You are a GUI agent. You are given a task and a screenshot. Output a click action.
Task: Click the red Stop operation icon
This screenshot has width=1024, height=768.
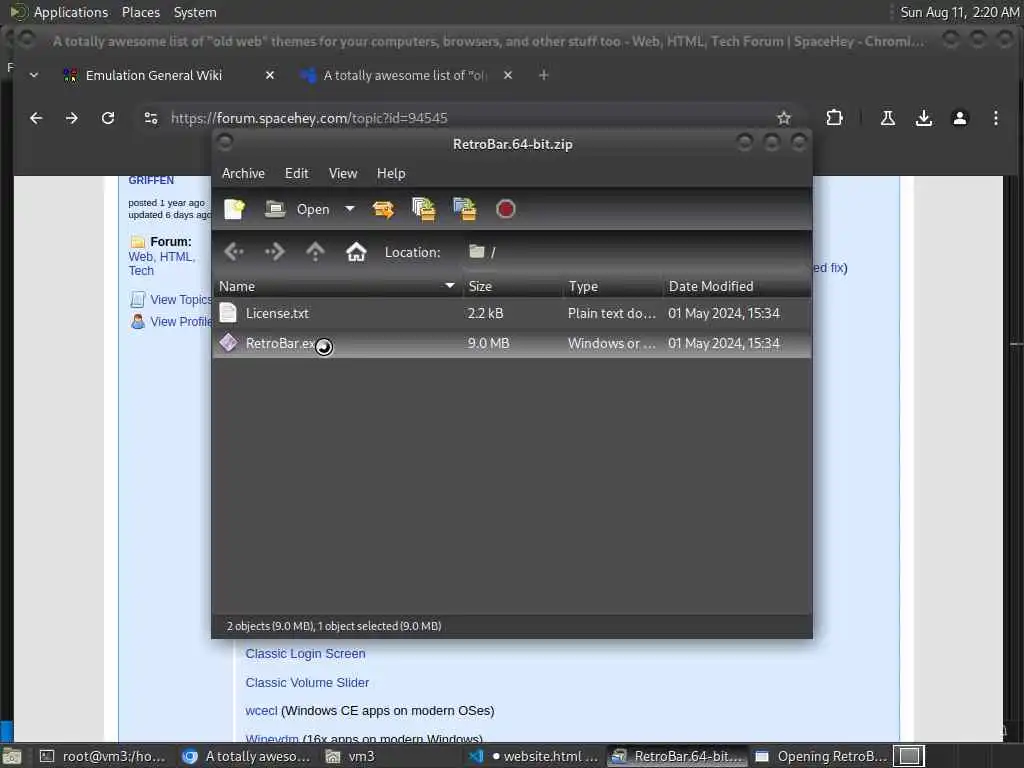[505, 209]
